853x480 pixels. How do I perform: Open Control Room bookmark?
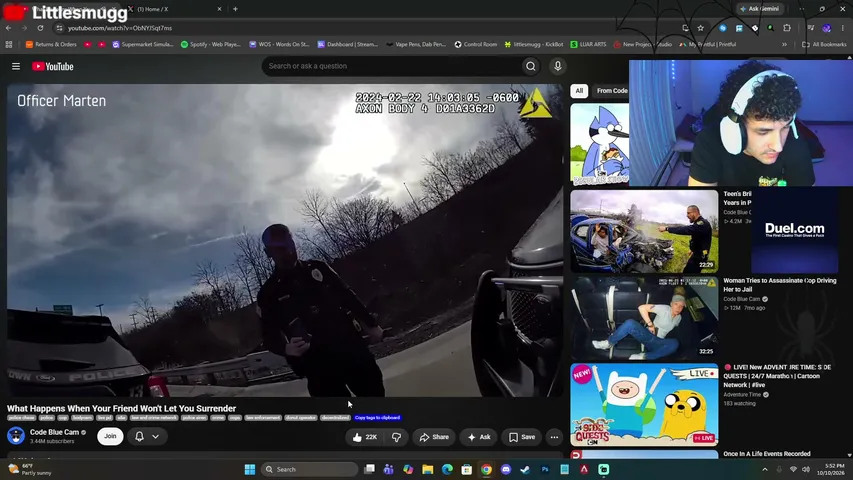coord(476,45)
